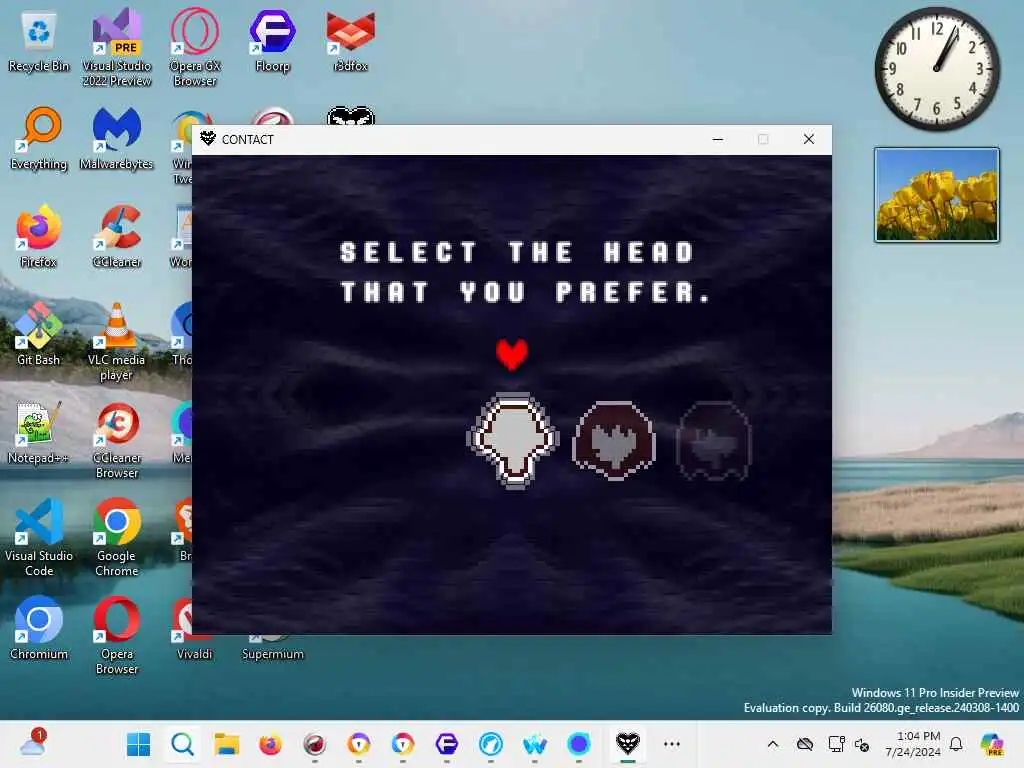Launch Chromium desktop shortcut

pyautogui.click(x=39, y=628)
